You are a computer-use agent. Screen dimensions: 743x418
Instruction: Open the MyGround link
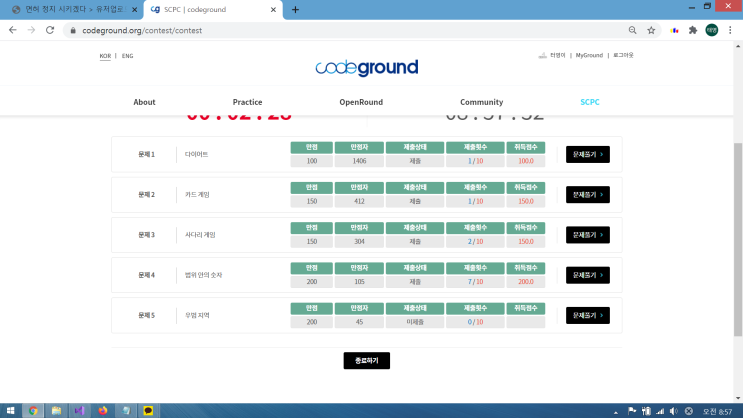pyautogui.click(x=589, y=55)
